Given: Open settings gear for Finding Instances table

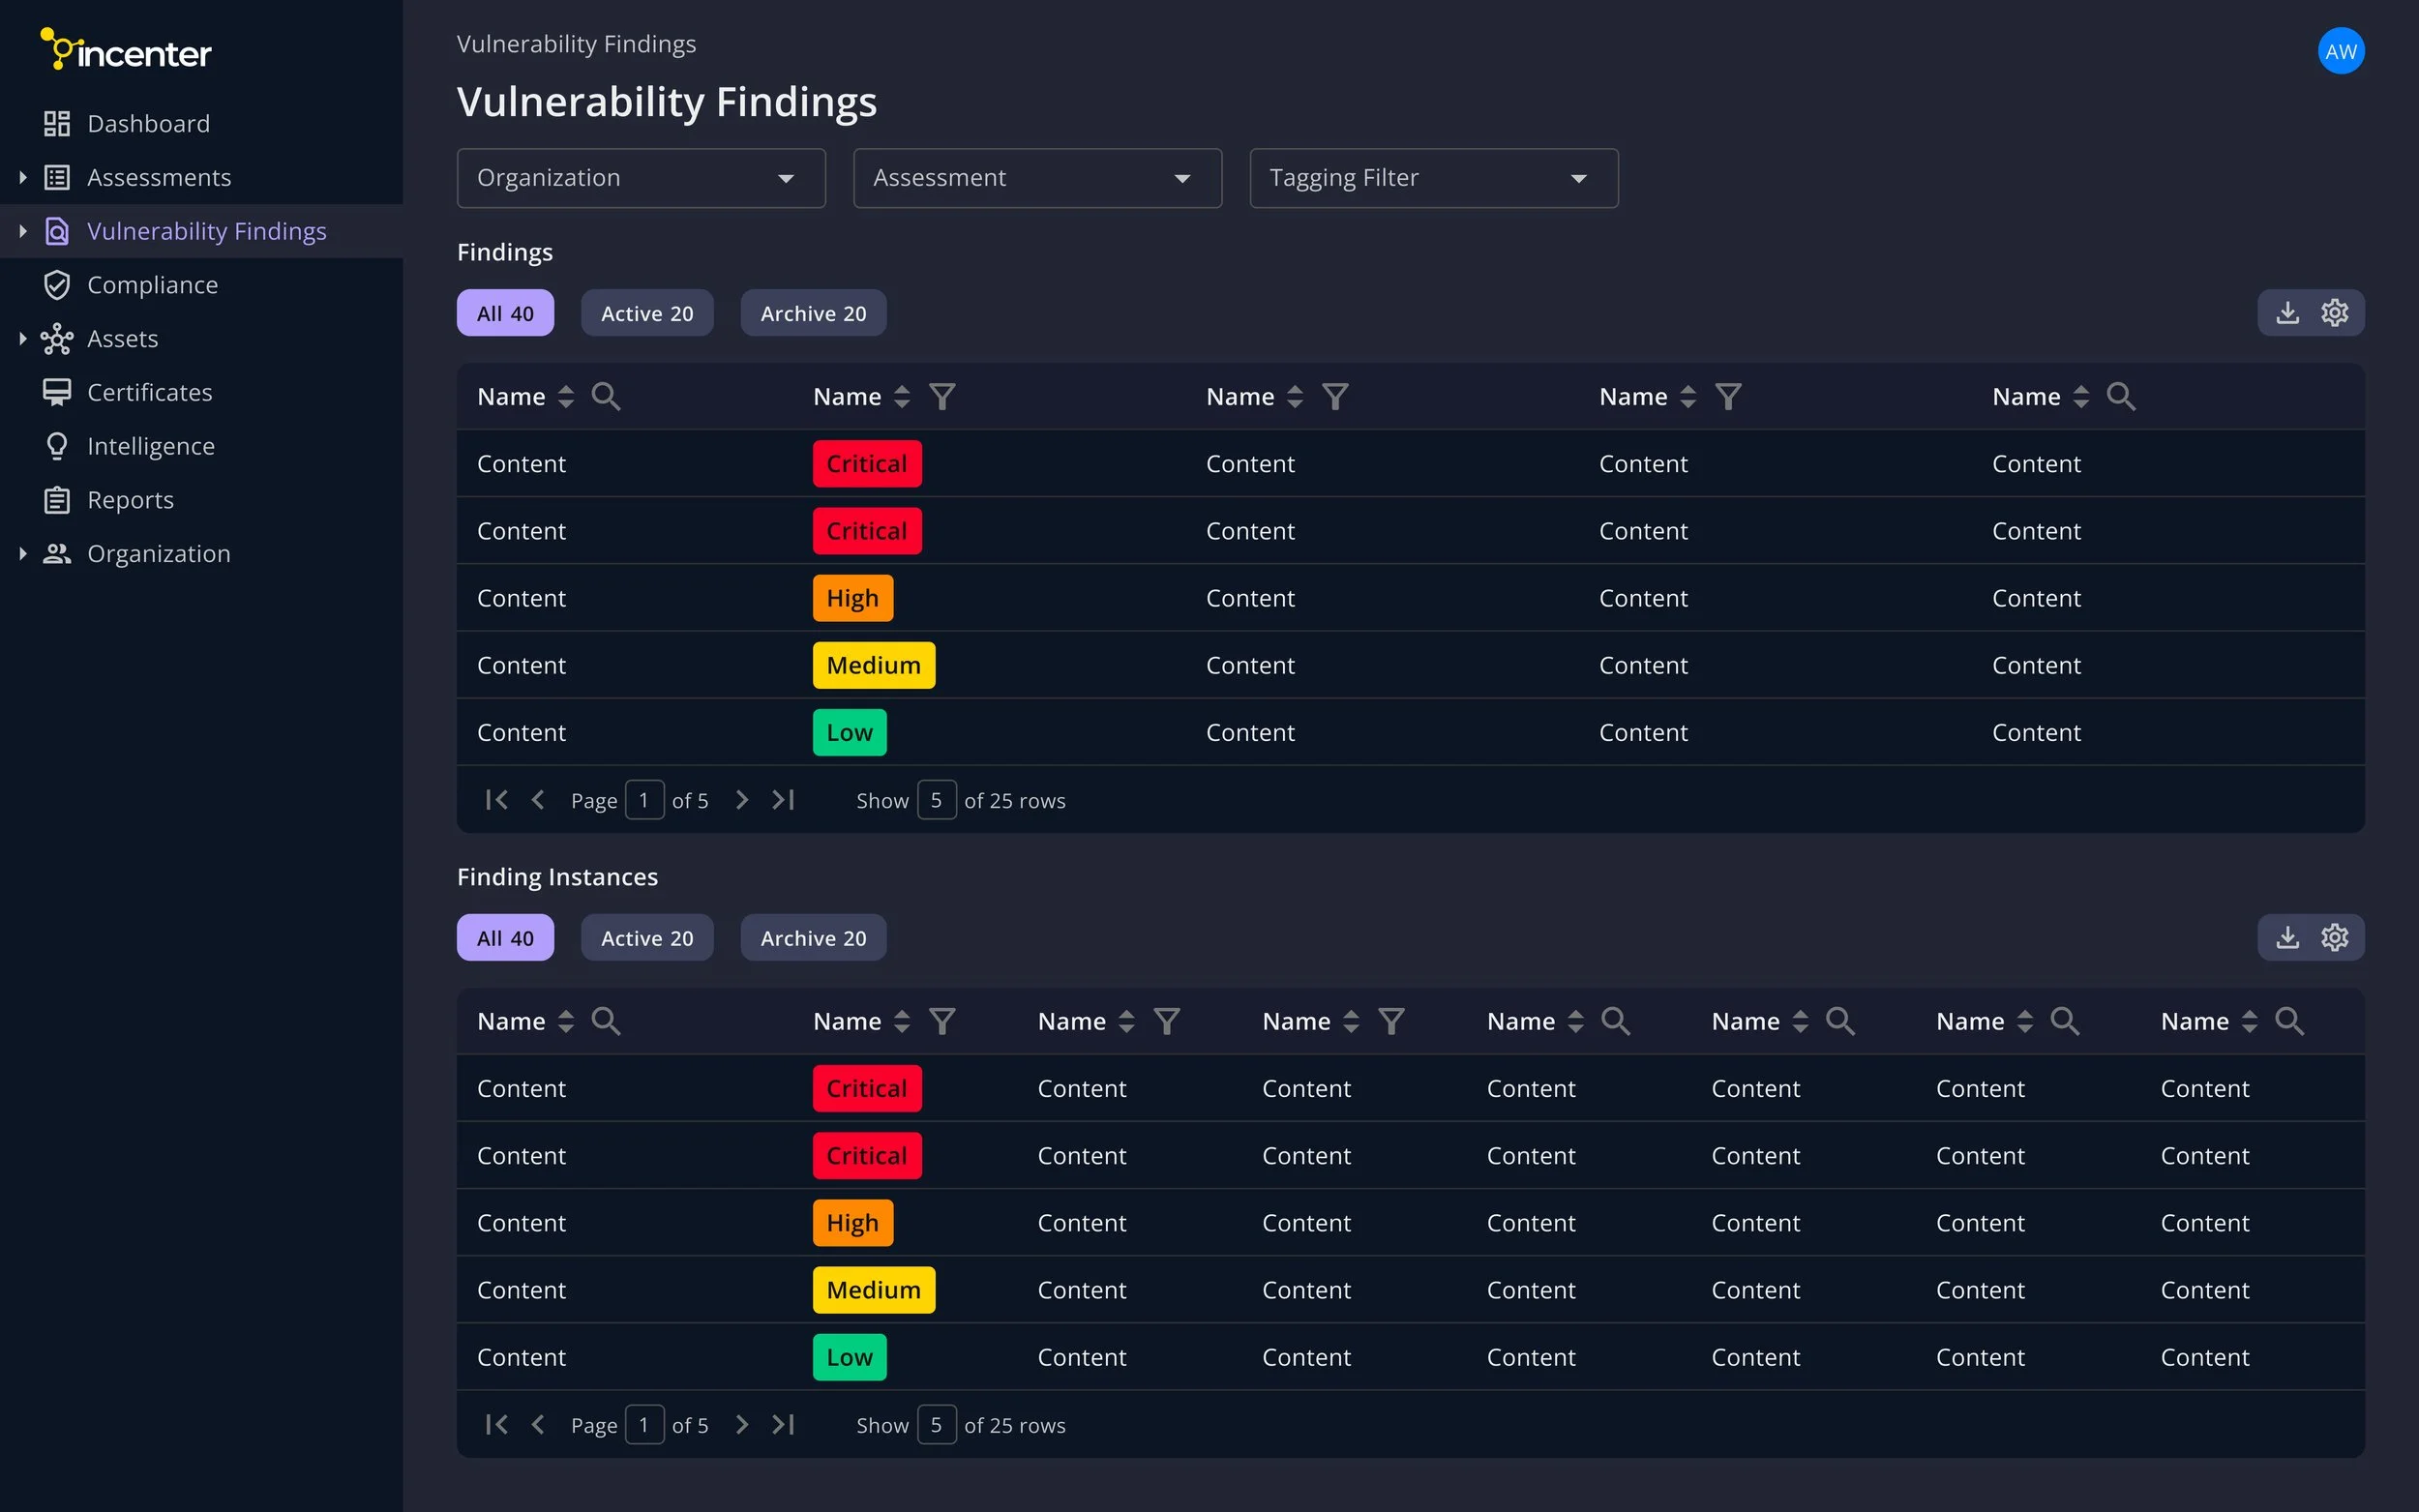Looking at the screenshot, I should (x=2334, y=937).
